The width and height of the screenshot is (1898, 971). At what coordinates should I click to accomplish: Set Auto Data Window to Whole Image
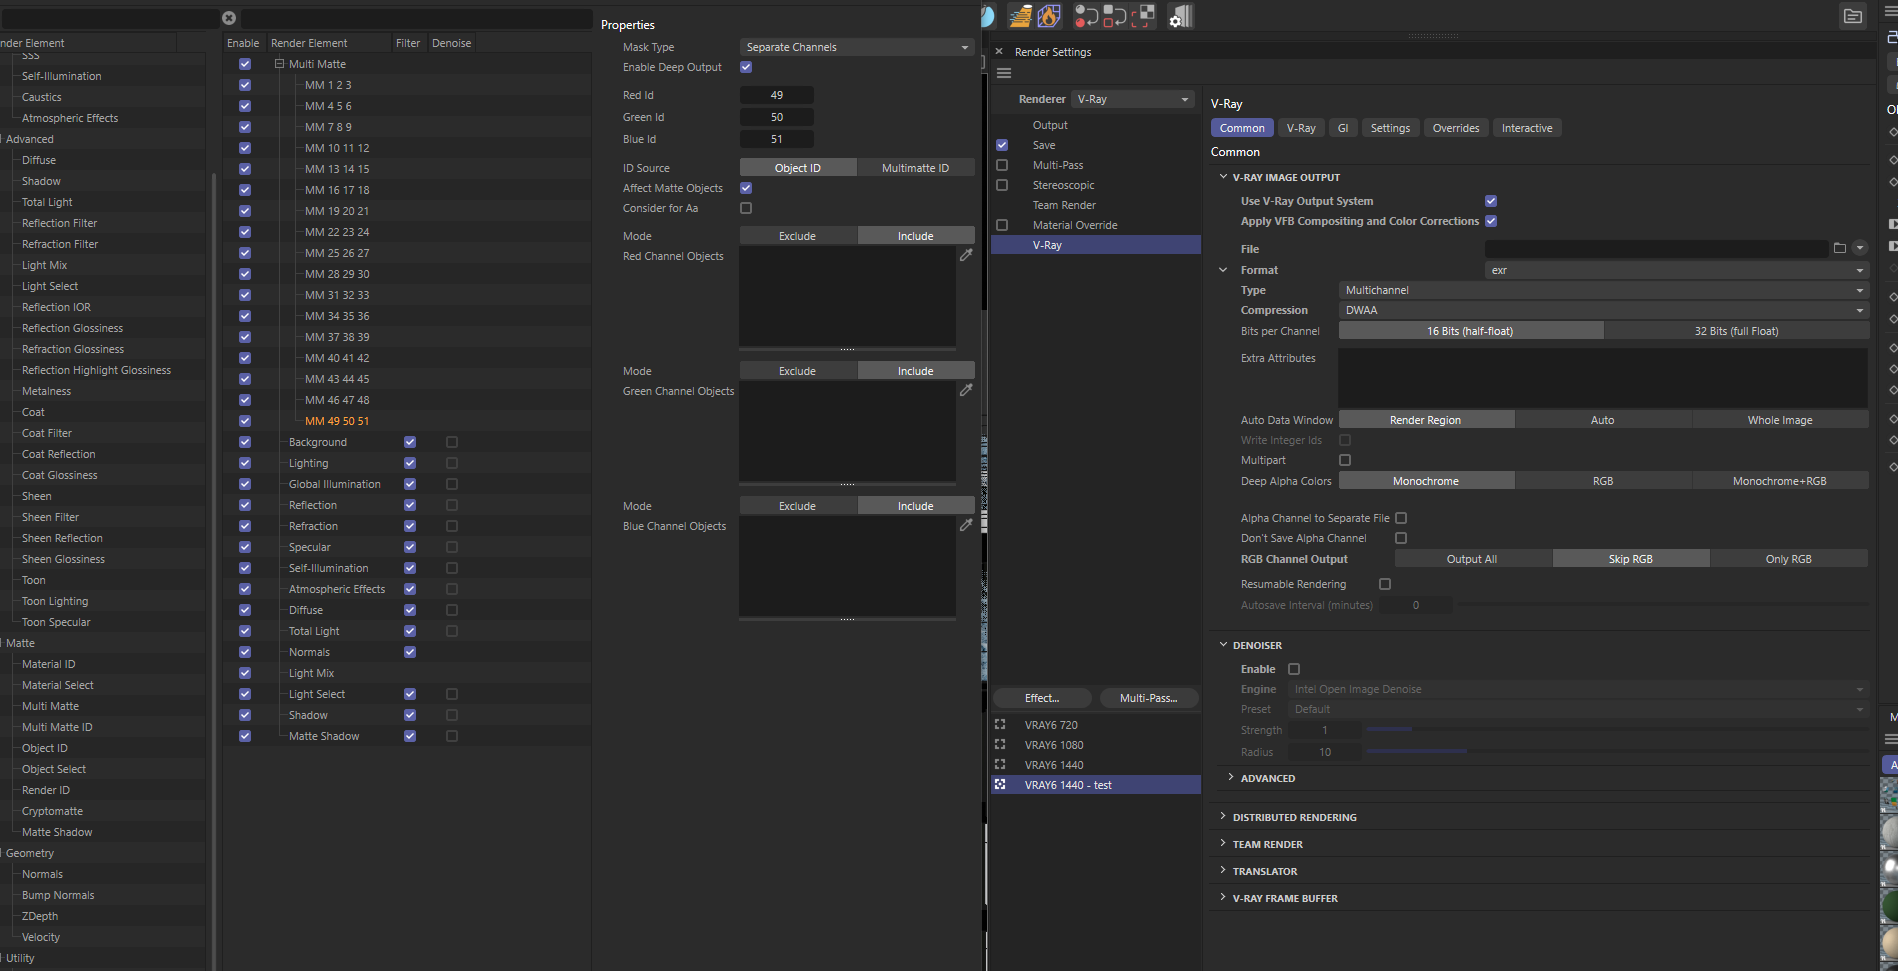point(1780,420)
